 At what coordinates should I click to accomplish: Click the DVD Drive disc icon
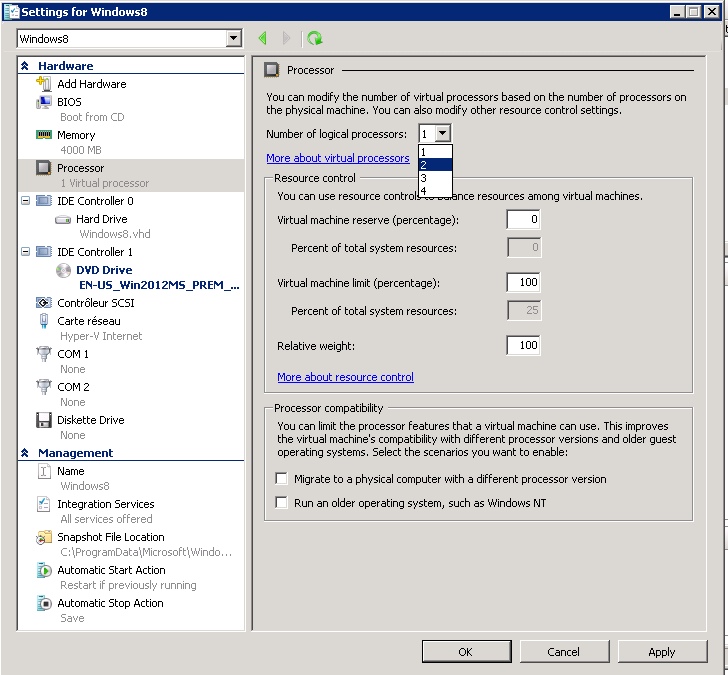63,270
